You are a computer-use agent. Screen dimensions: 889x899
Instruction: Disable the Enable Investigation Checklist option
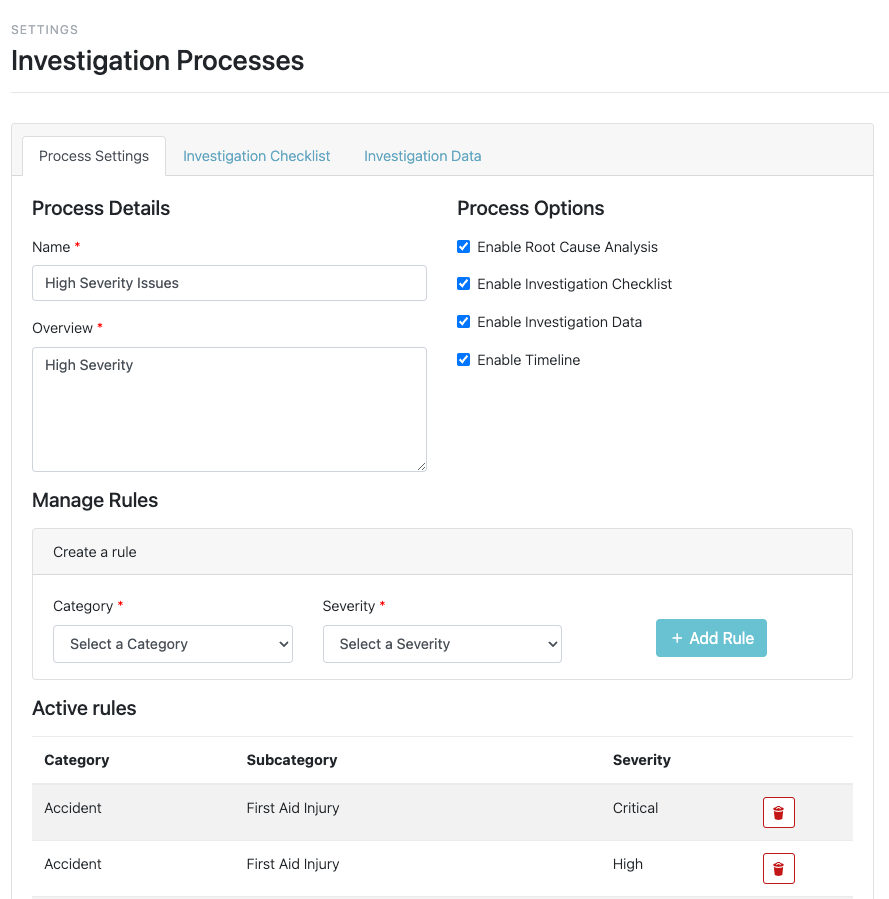pyautogui.click(x=463, y=284)
